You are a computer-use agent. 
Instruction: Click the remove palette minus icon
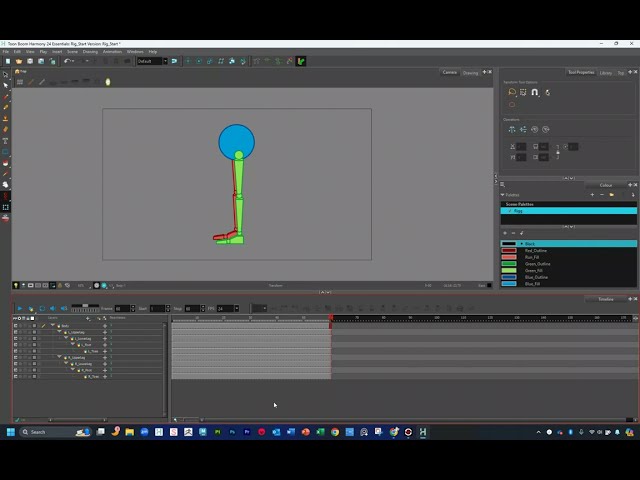point(602,195)
